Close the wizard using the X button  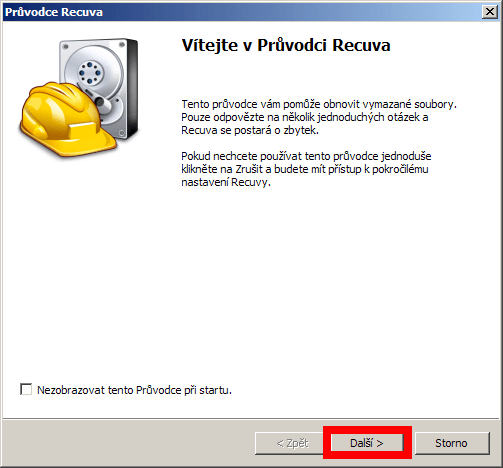click(490, 12)
